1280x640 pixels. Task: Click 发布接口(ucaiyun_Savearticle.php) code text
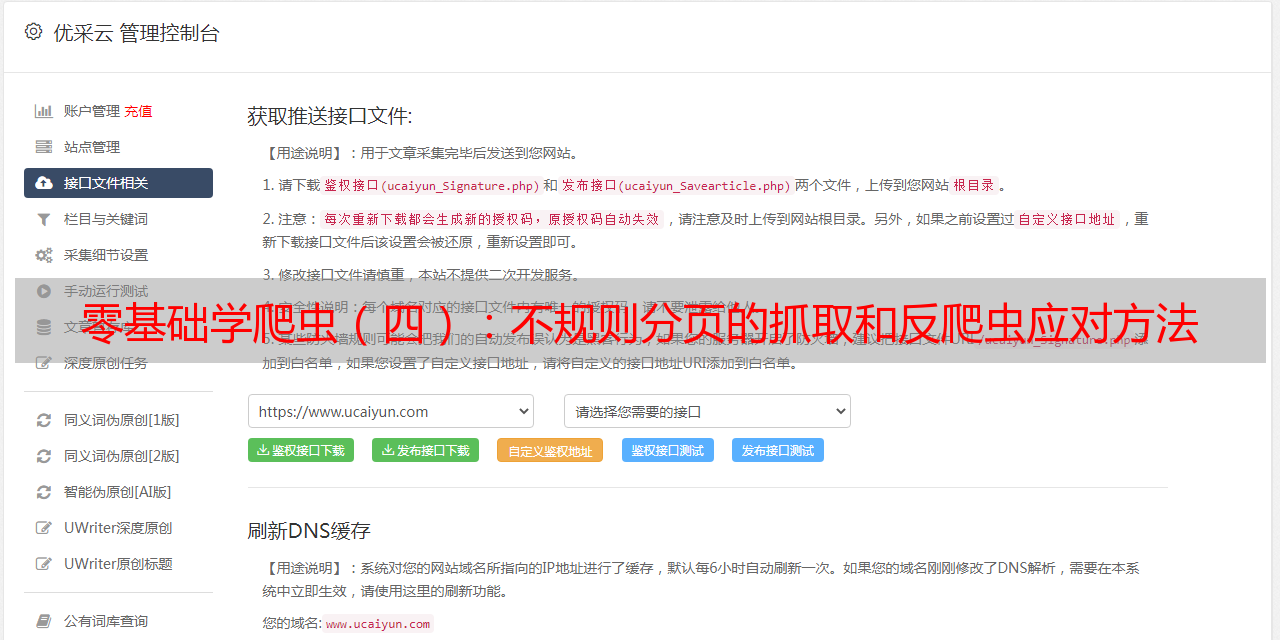[x=676, y=185]
